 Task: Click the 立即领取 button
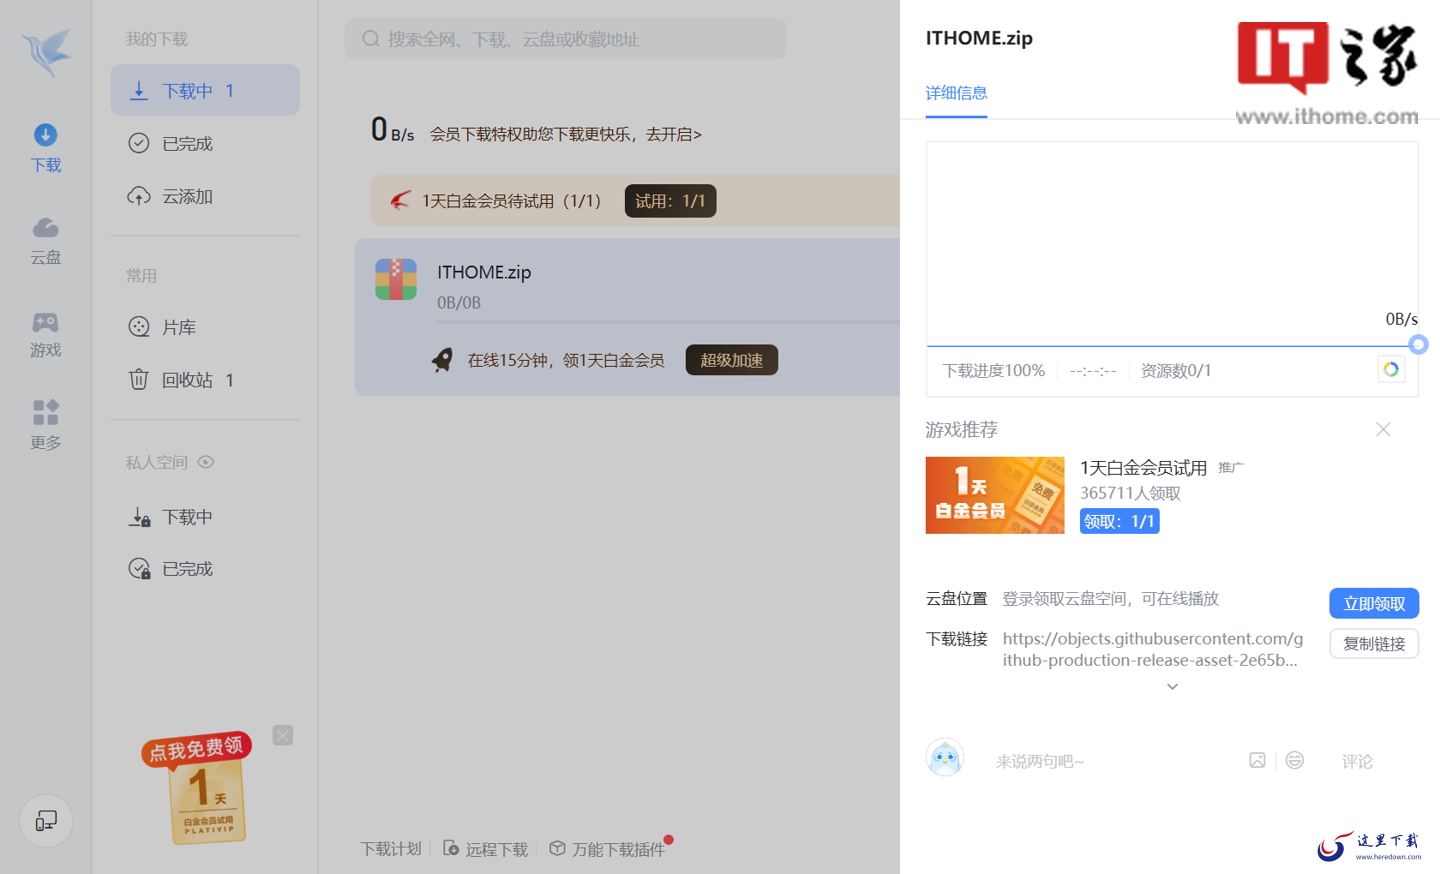point(1374,604)
